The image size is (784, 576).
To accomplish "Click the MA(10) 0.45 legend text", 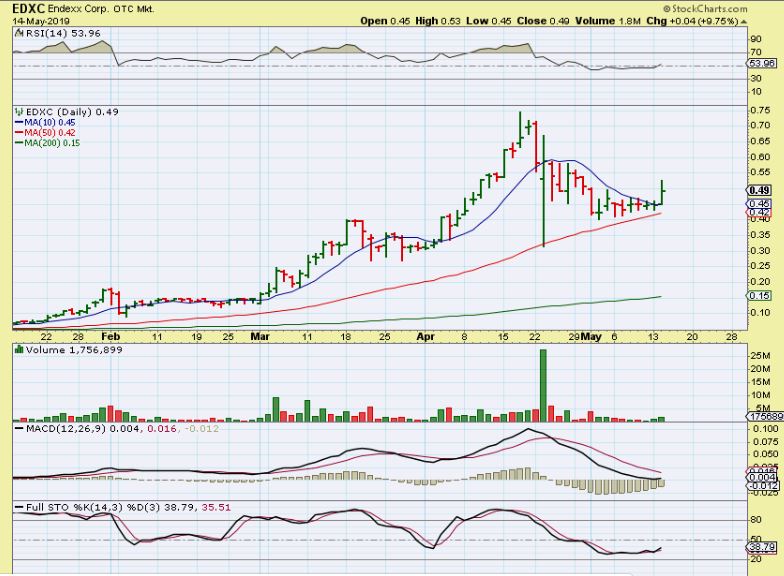I will tap(50, 122).
